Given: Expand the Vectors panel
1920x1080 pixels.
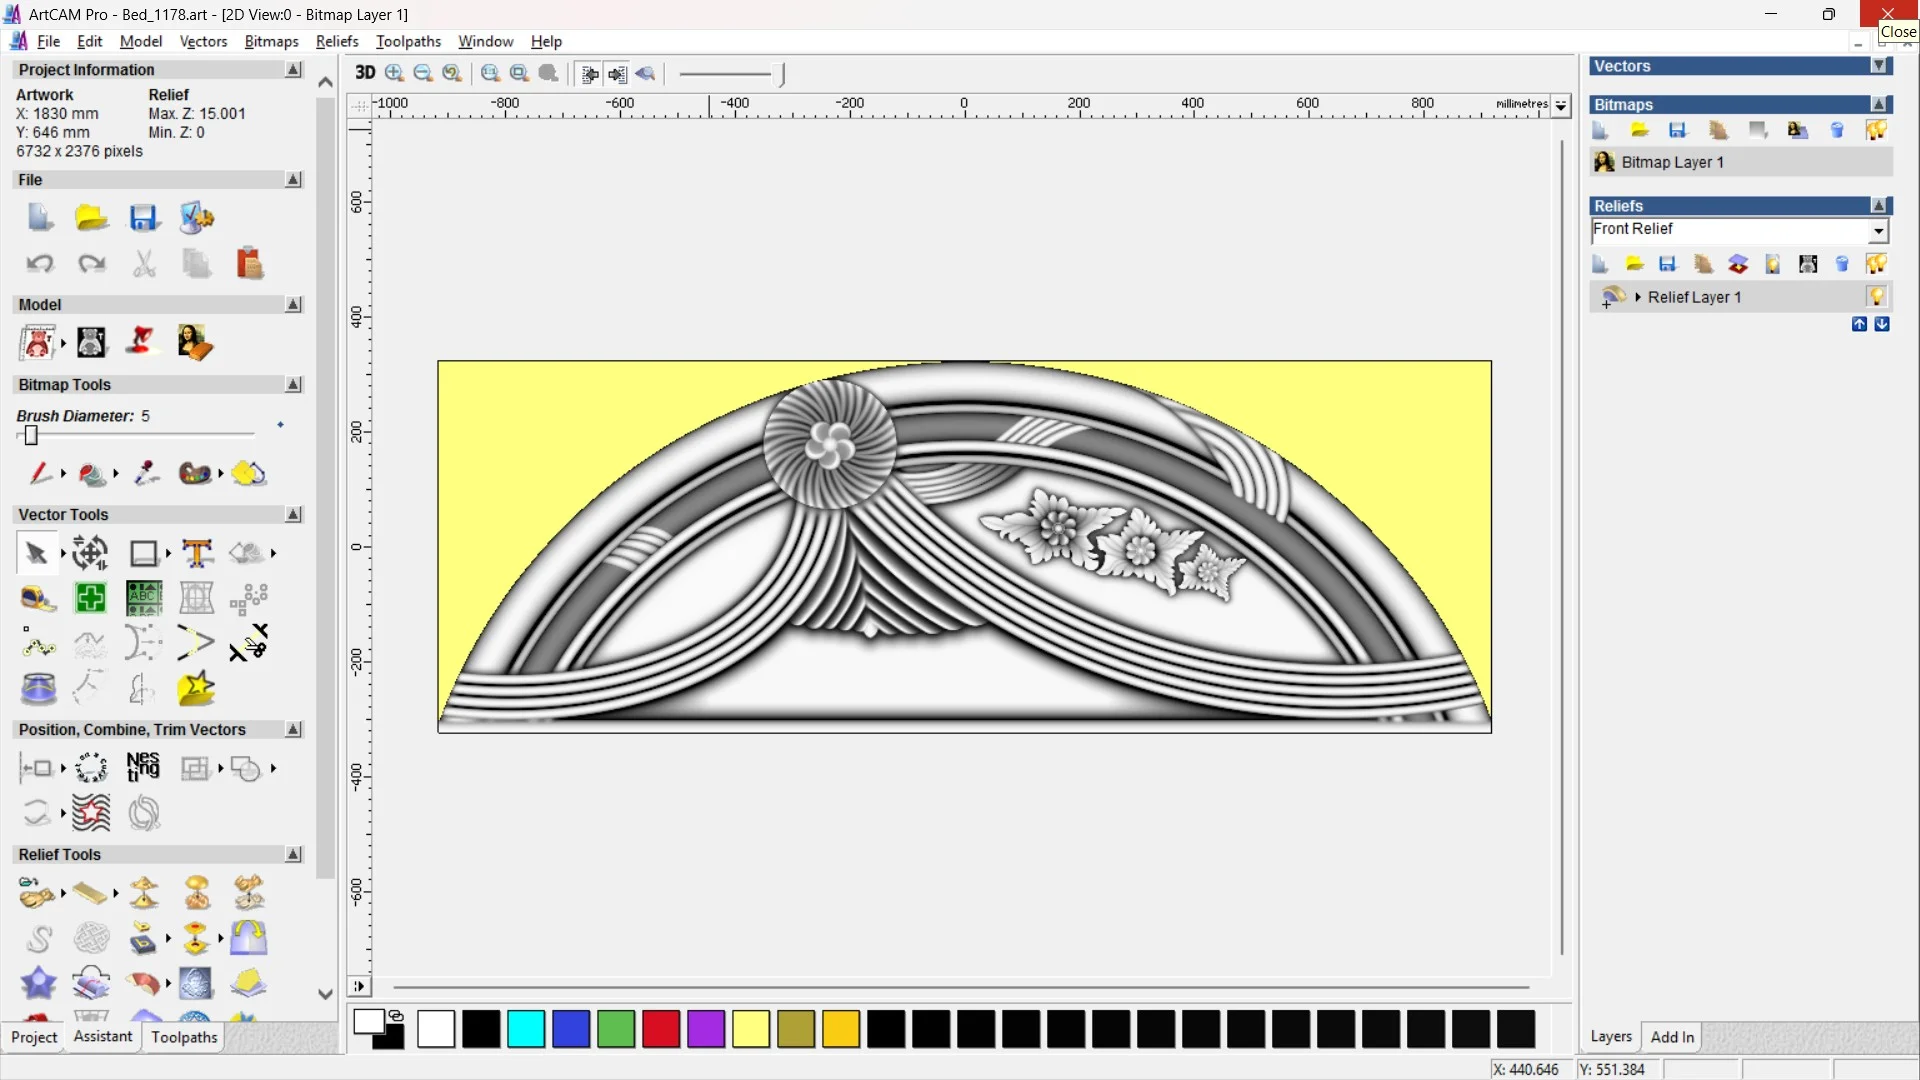Looking at the screenshot, I should (1879, 66).
